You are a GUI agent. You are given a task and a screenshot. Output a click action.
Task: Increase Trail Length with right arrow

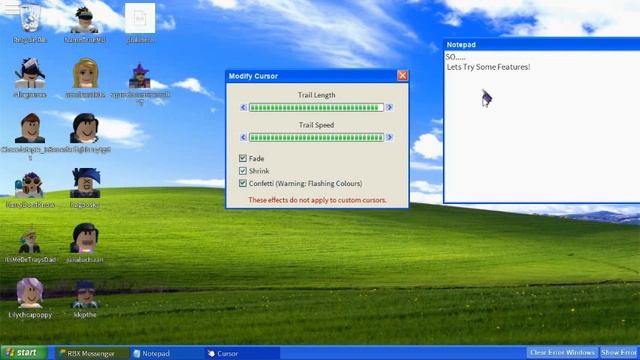[x=389, y=107]
